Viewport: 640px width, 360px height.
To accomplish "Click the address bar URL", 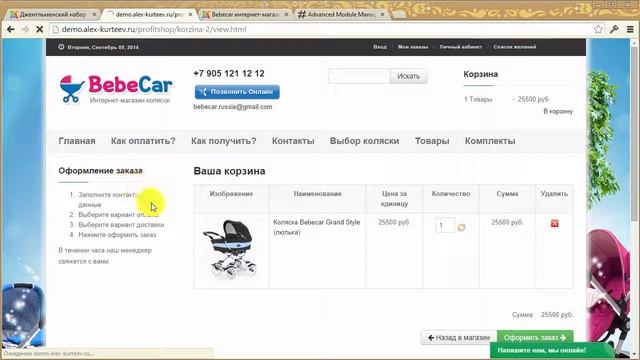I will pyautogui.click(x=154, y=29).
